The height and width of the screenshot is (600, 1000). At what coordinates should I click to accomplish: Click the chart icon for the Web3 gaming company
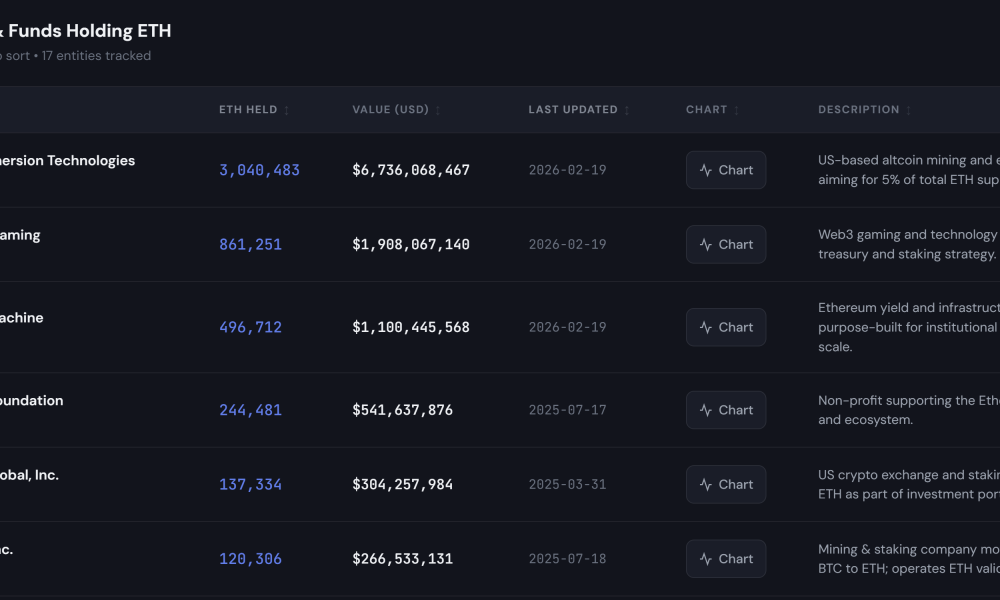(725, 244)
